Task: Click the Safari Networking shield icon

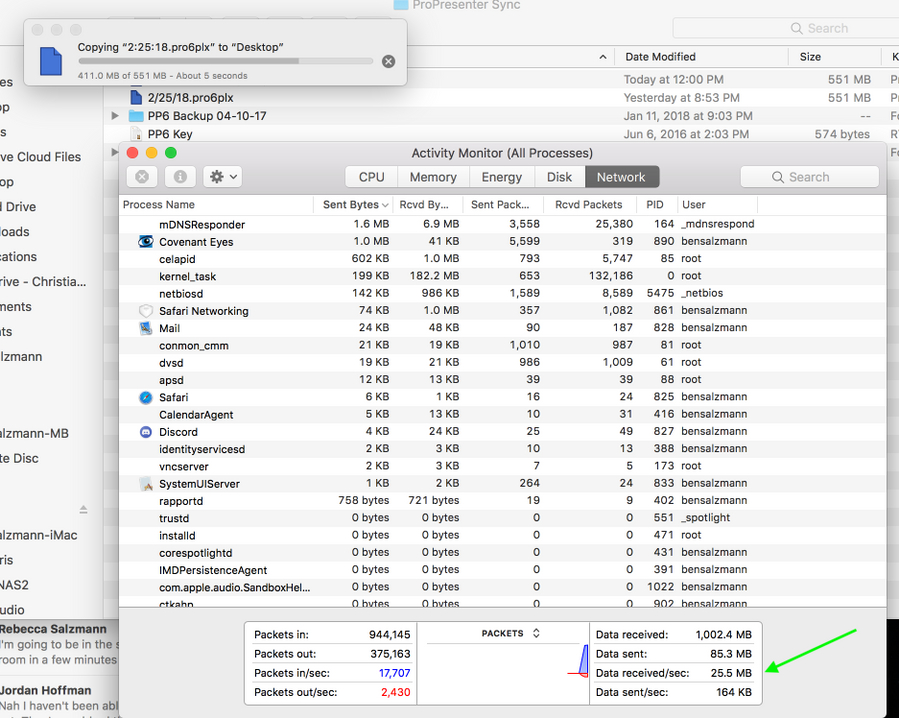Action: (x=146, y=311)
